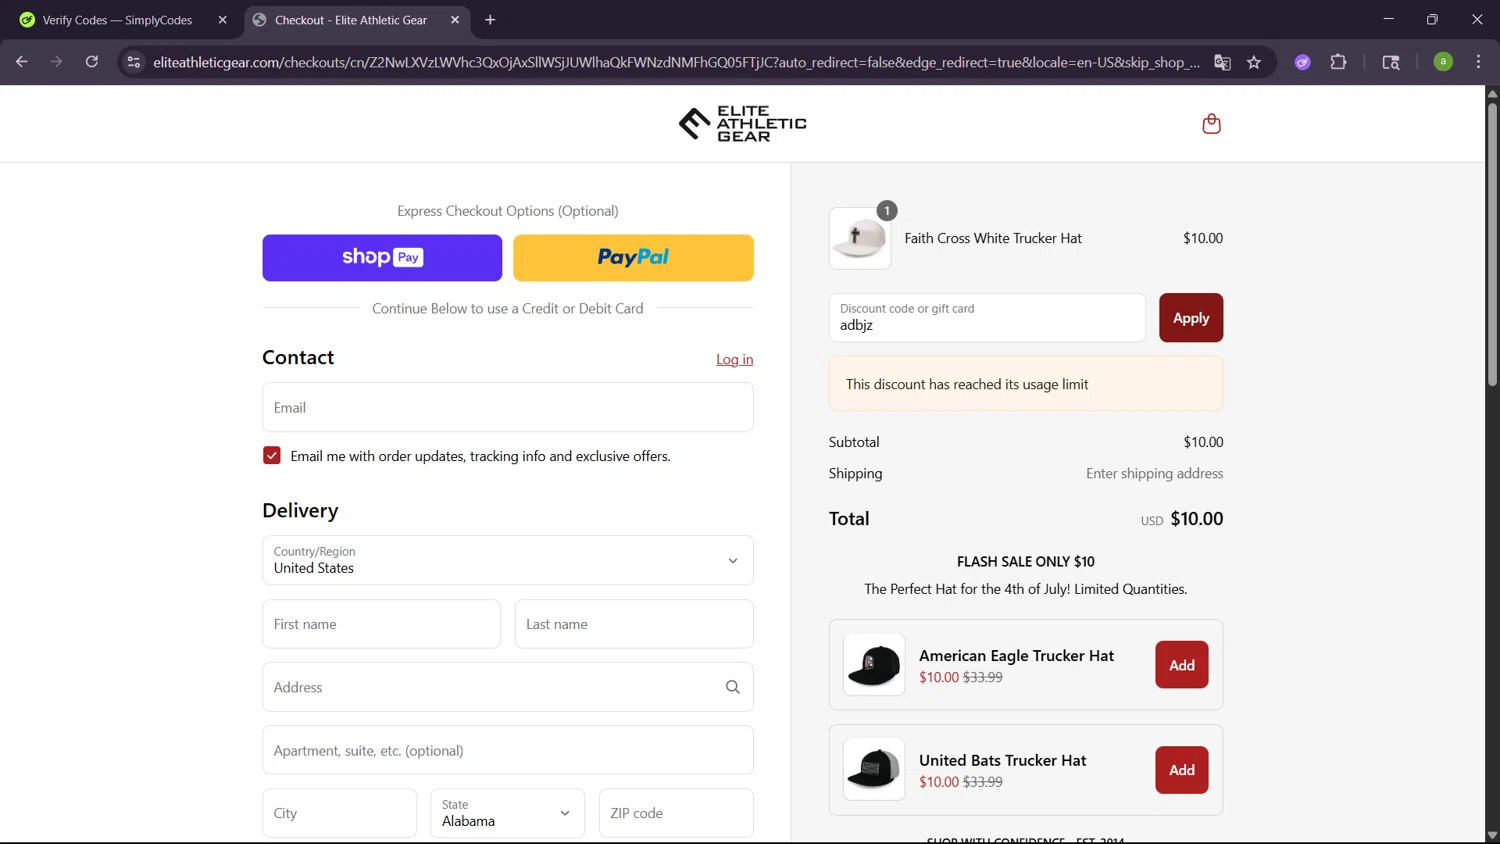Apply the discount code

tap(1191, 318)
